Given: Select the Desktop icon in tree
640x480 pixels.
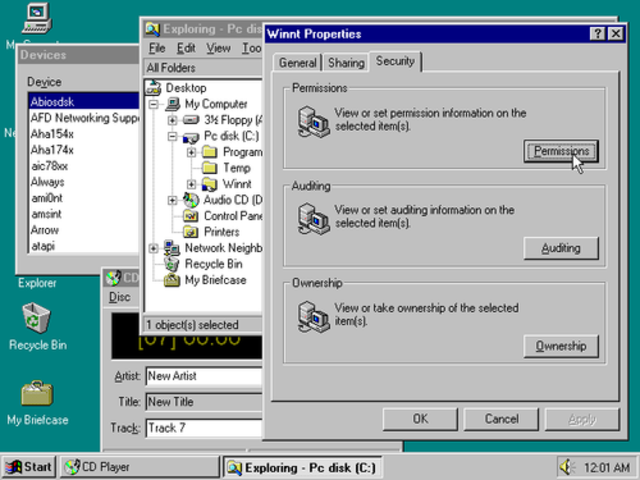Looking at the screenshot, I should [x=154, y=88].
